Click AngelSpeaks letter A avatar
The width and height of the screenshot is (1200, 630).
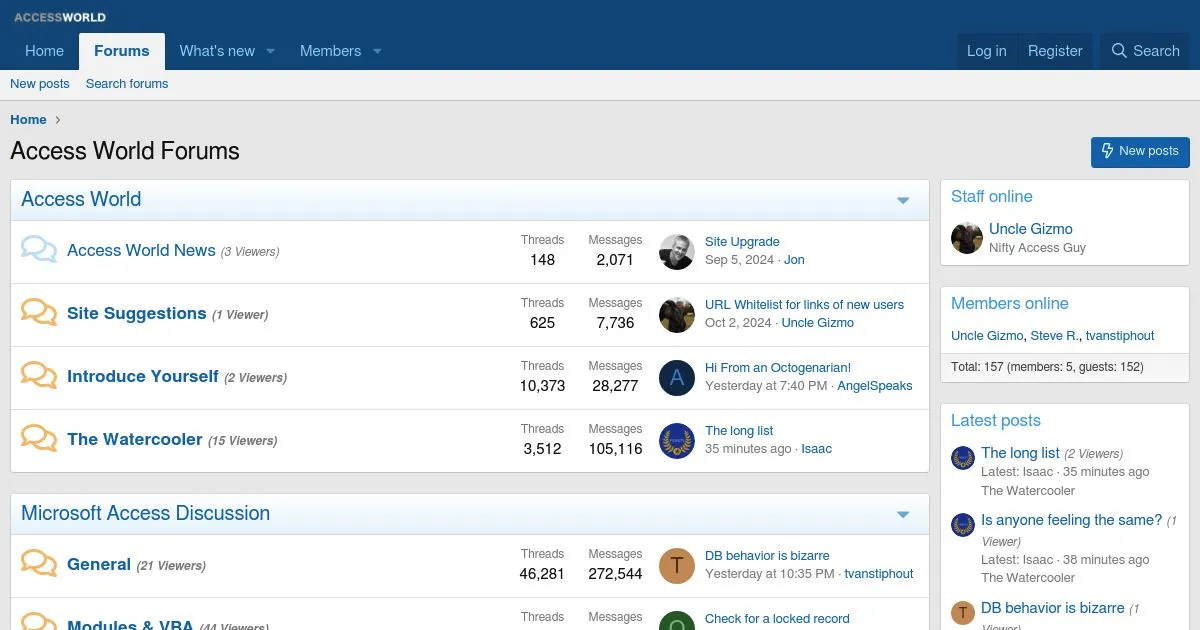[x=677, y=378]
